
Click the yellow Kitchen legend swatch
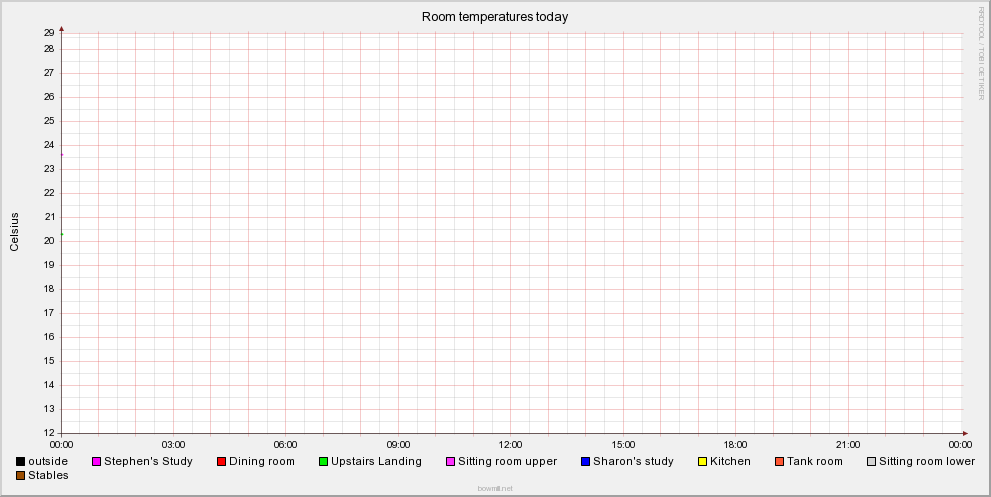[x=703, y=461]
